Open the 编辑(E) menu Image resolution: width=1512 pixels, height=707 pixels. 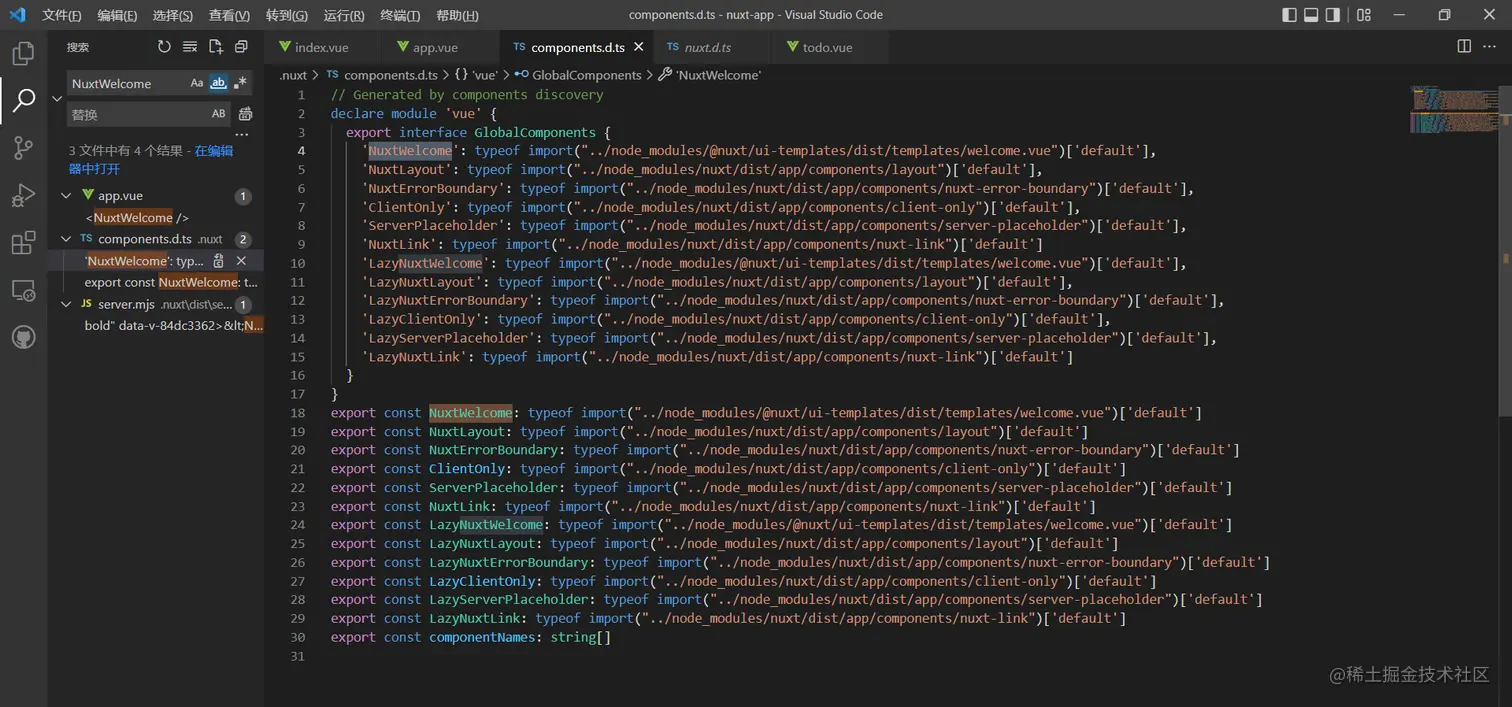(118, 15)
